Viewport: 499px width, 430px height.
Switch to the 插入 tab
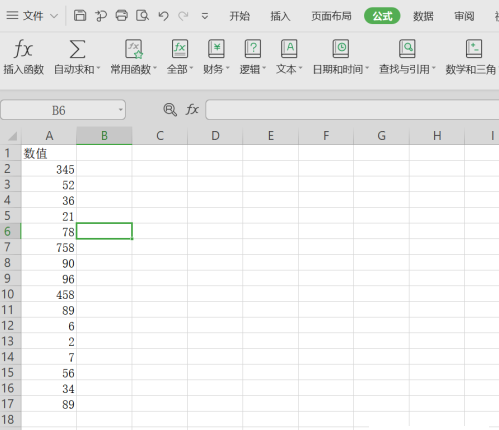280,16
